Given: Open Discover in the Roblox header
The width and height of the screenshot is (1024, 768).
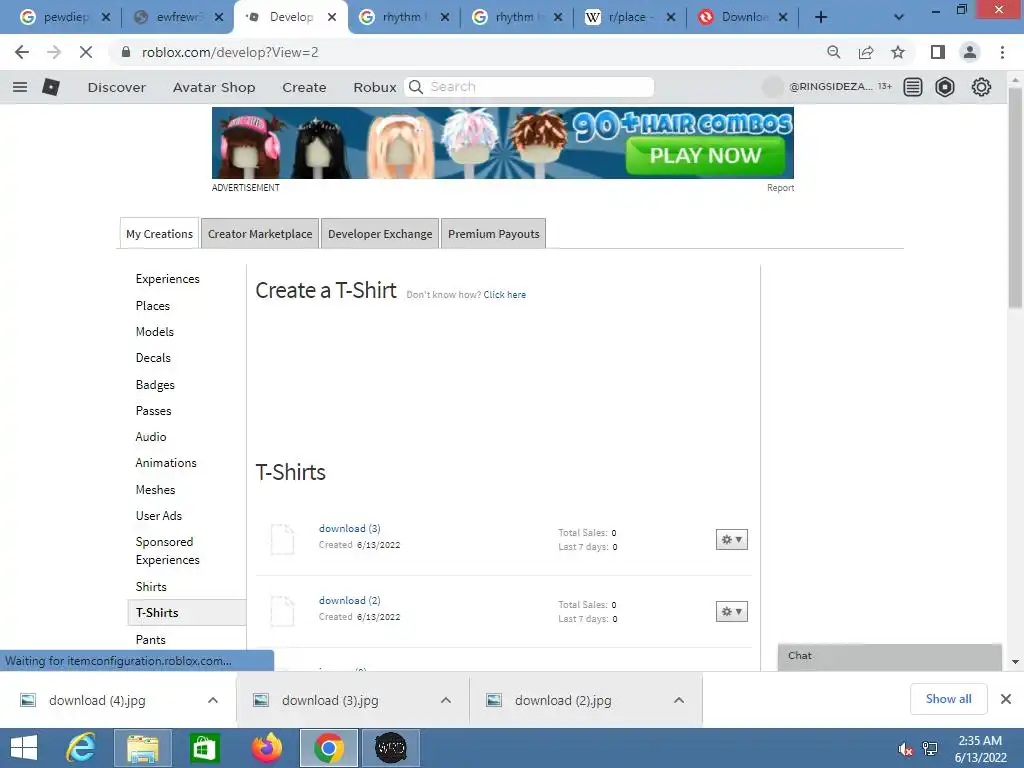Looking at the screenshot, I should click(117, 87).
